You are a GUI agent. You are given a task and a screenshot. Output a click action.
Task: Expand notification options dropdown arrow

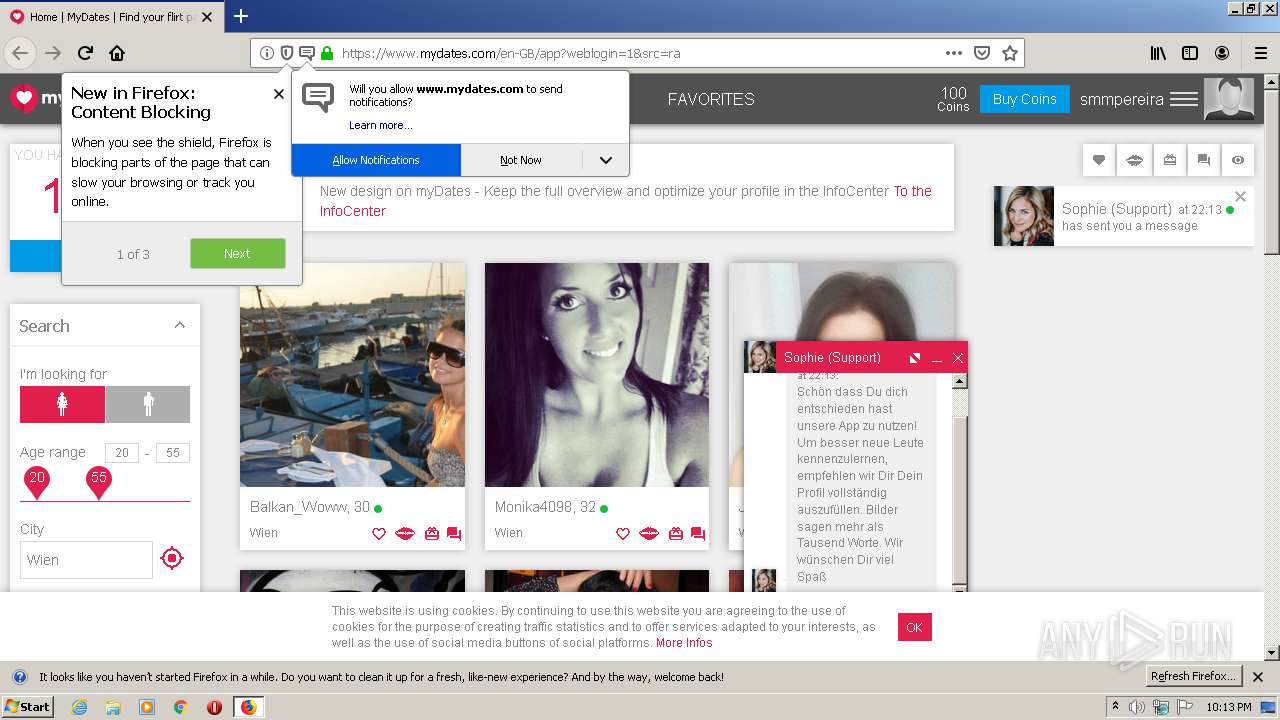tap(605, 160)
